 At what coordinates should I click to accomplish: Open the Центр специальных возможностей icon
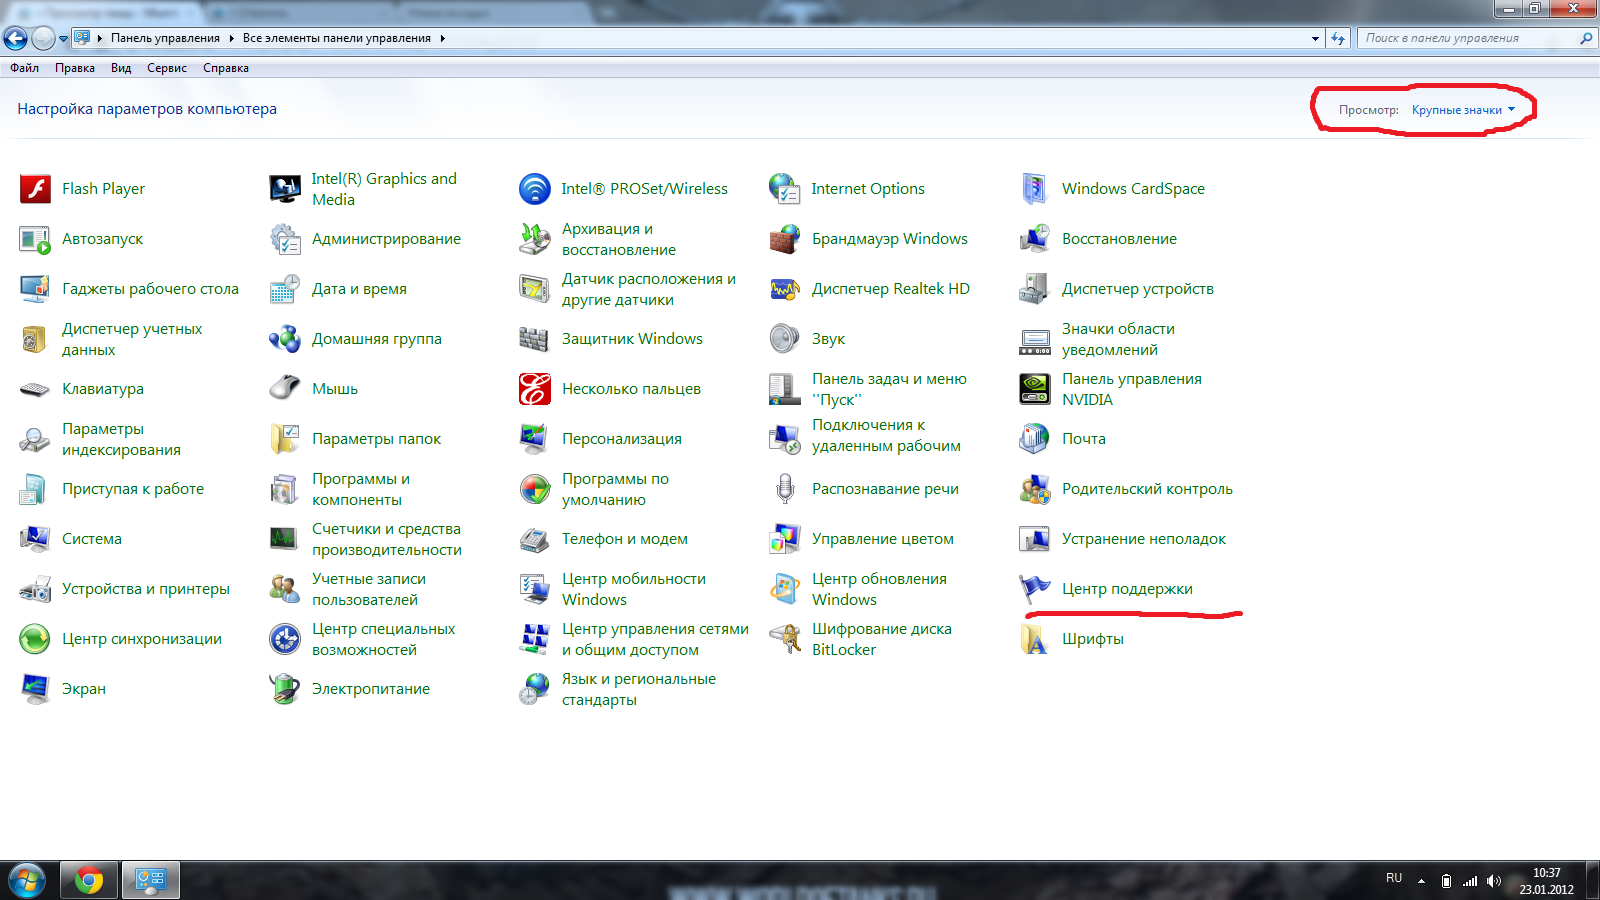pyautogui.click(x=285, y=639)
